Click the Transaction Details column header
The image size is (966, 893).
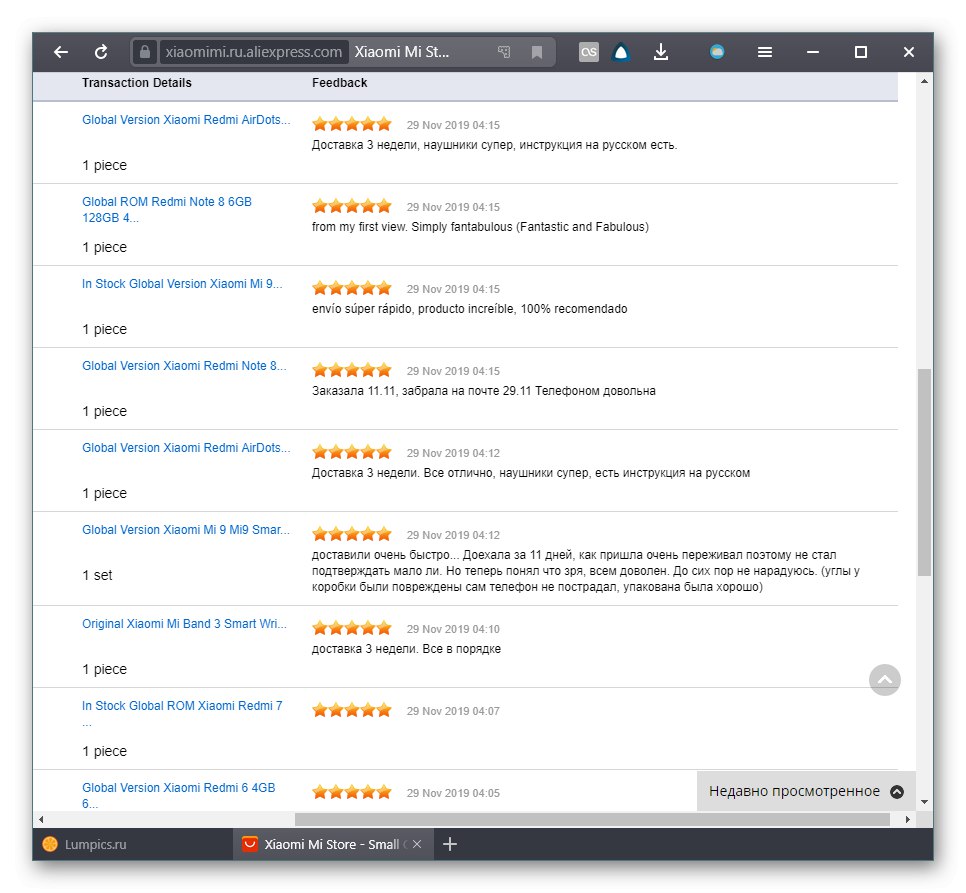coord(137,83)
